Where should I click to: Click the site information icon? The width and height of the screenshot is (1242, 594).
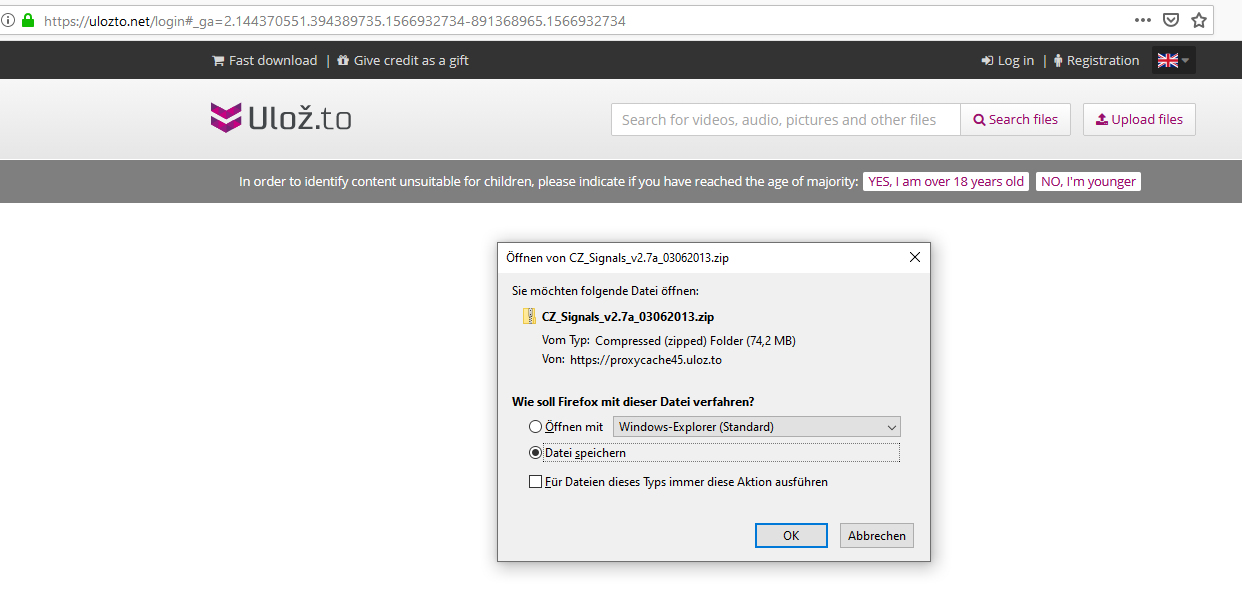pyautogui.click(x=8, y=20)
